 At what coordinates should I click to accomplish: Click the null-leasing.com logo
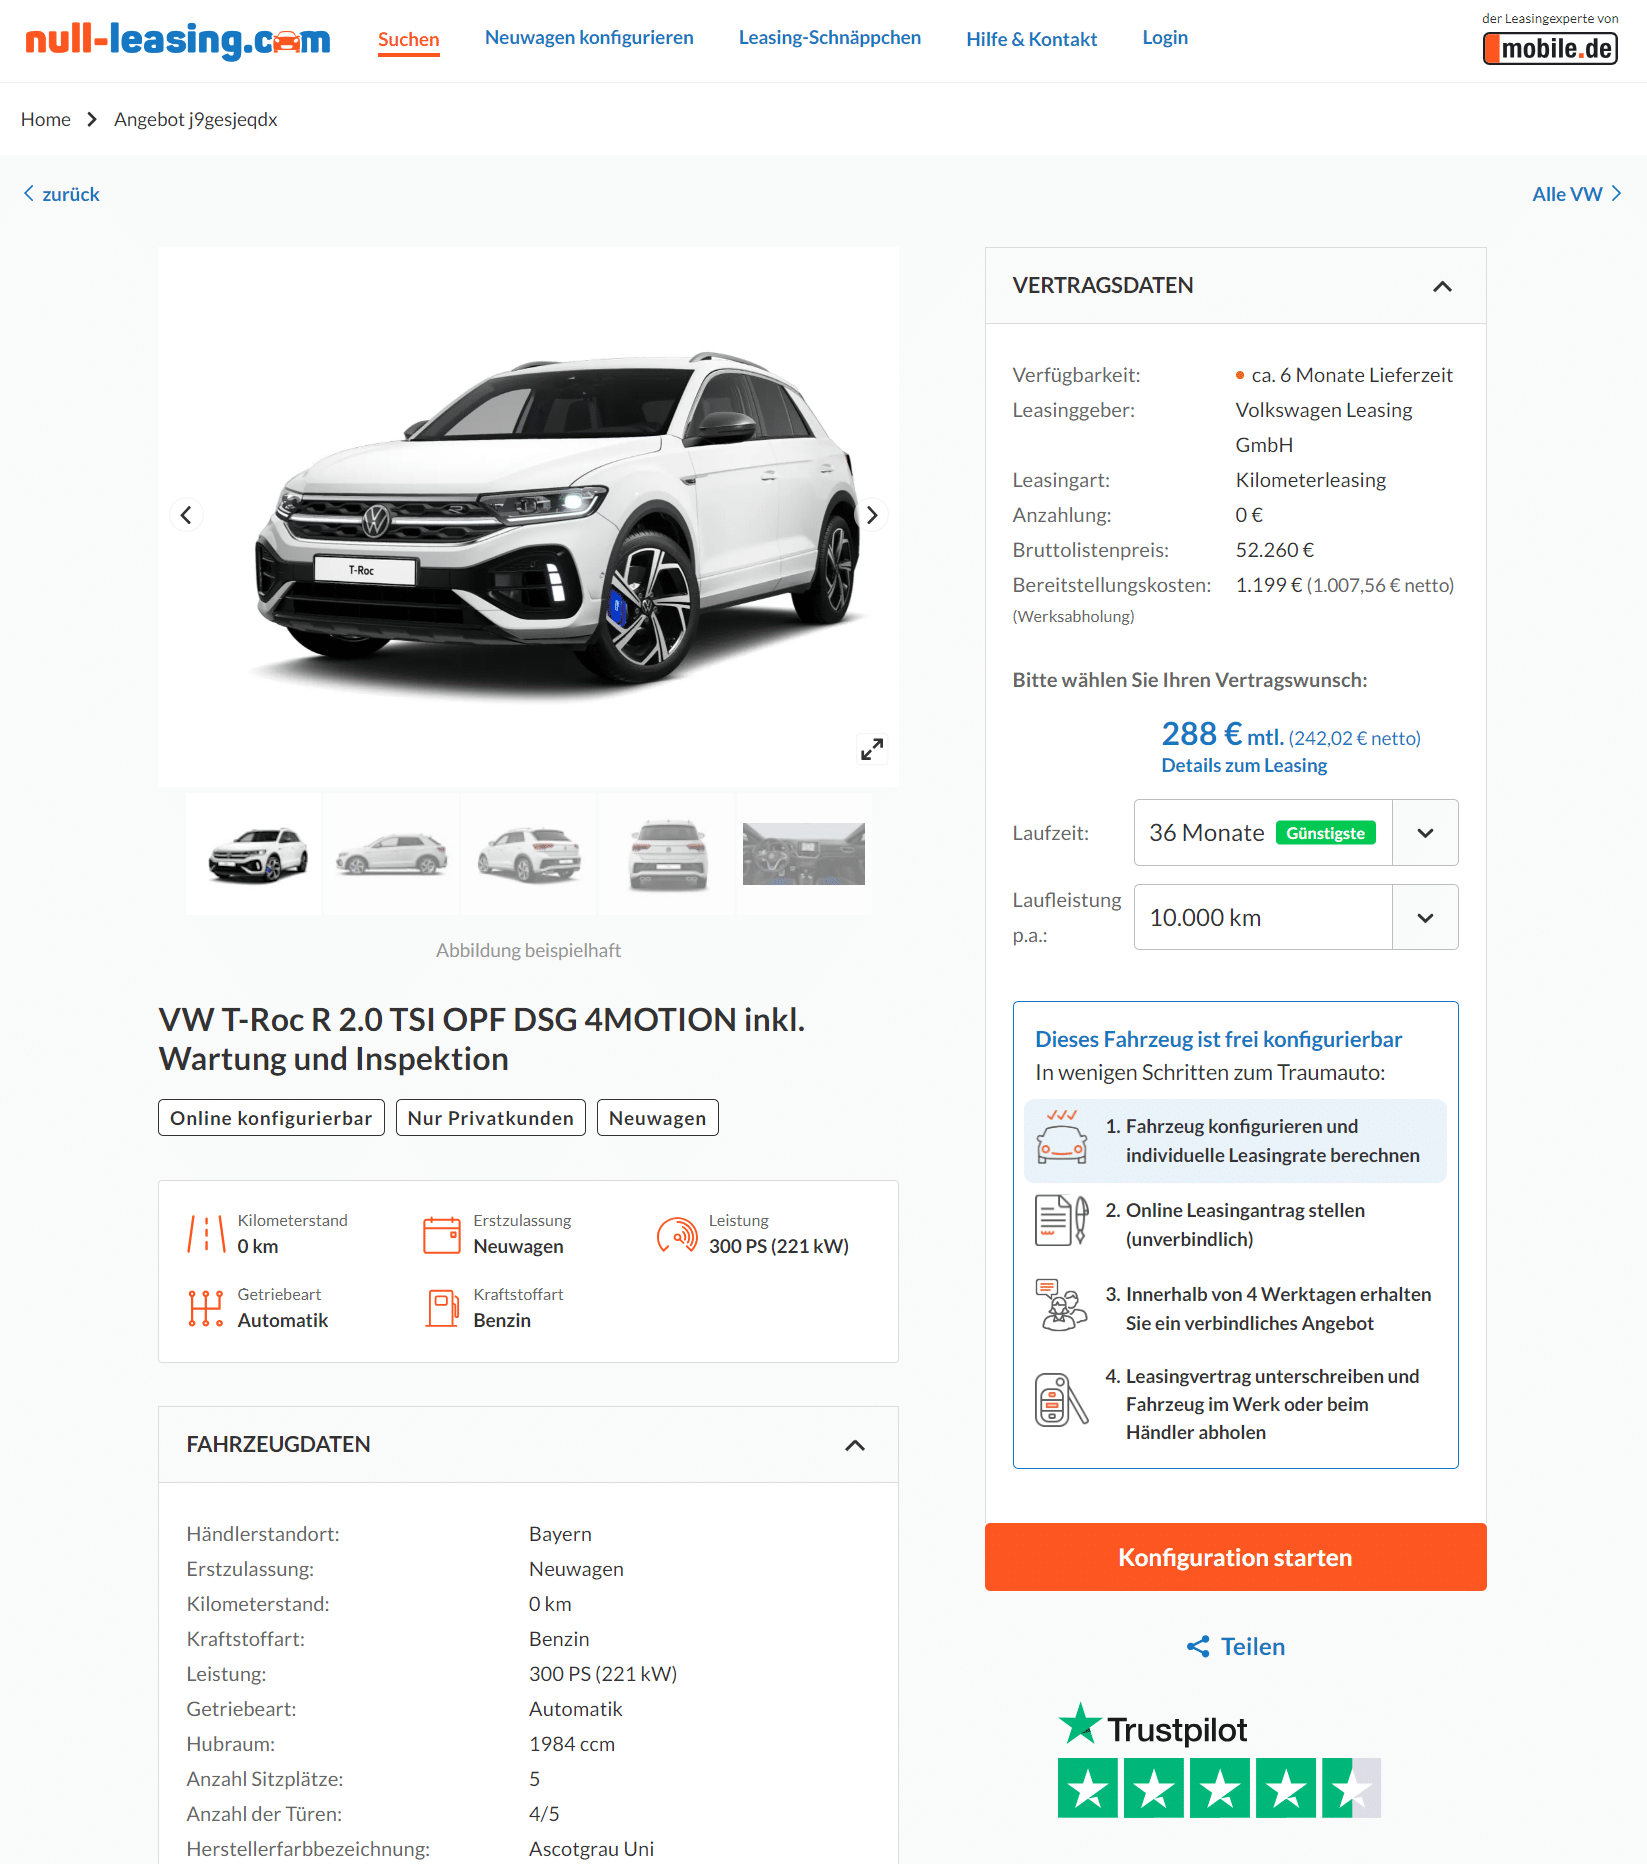pyautogui.click(x=177, y=40)
